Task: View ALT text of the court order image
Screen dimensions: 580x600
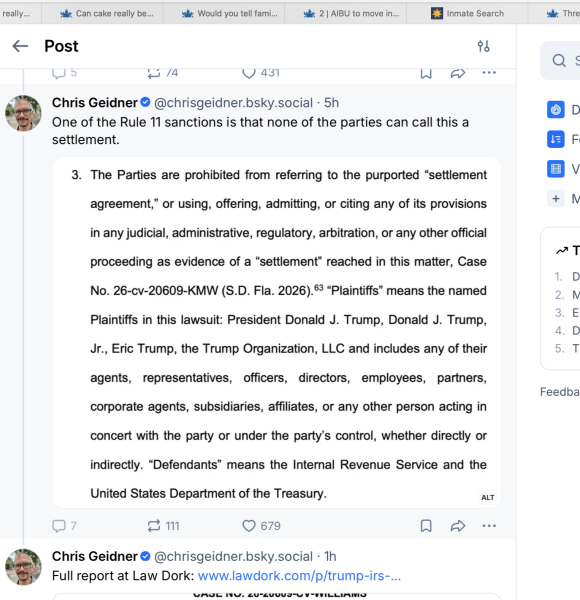Action: (x=488, y=497)
